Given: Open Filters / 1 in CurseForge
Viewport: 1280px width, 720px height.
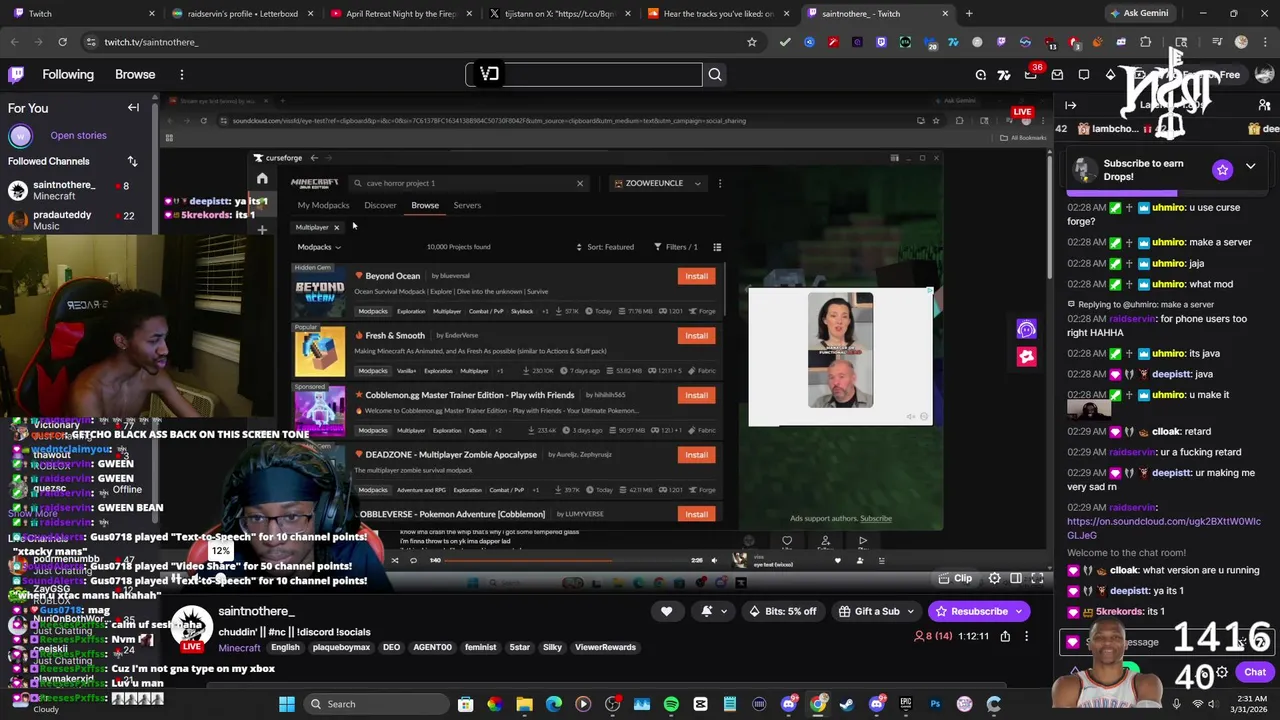Looking at the screenshot, I should pos(676,247).
